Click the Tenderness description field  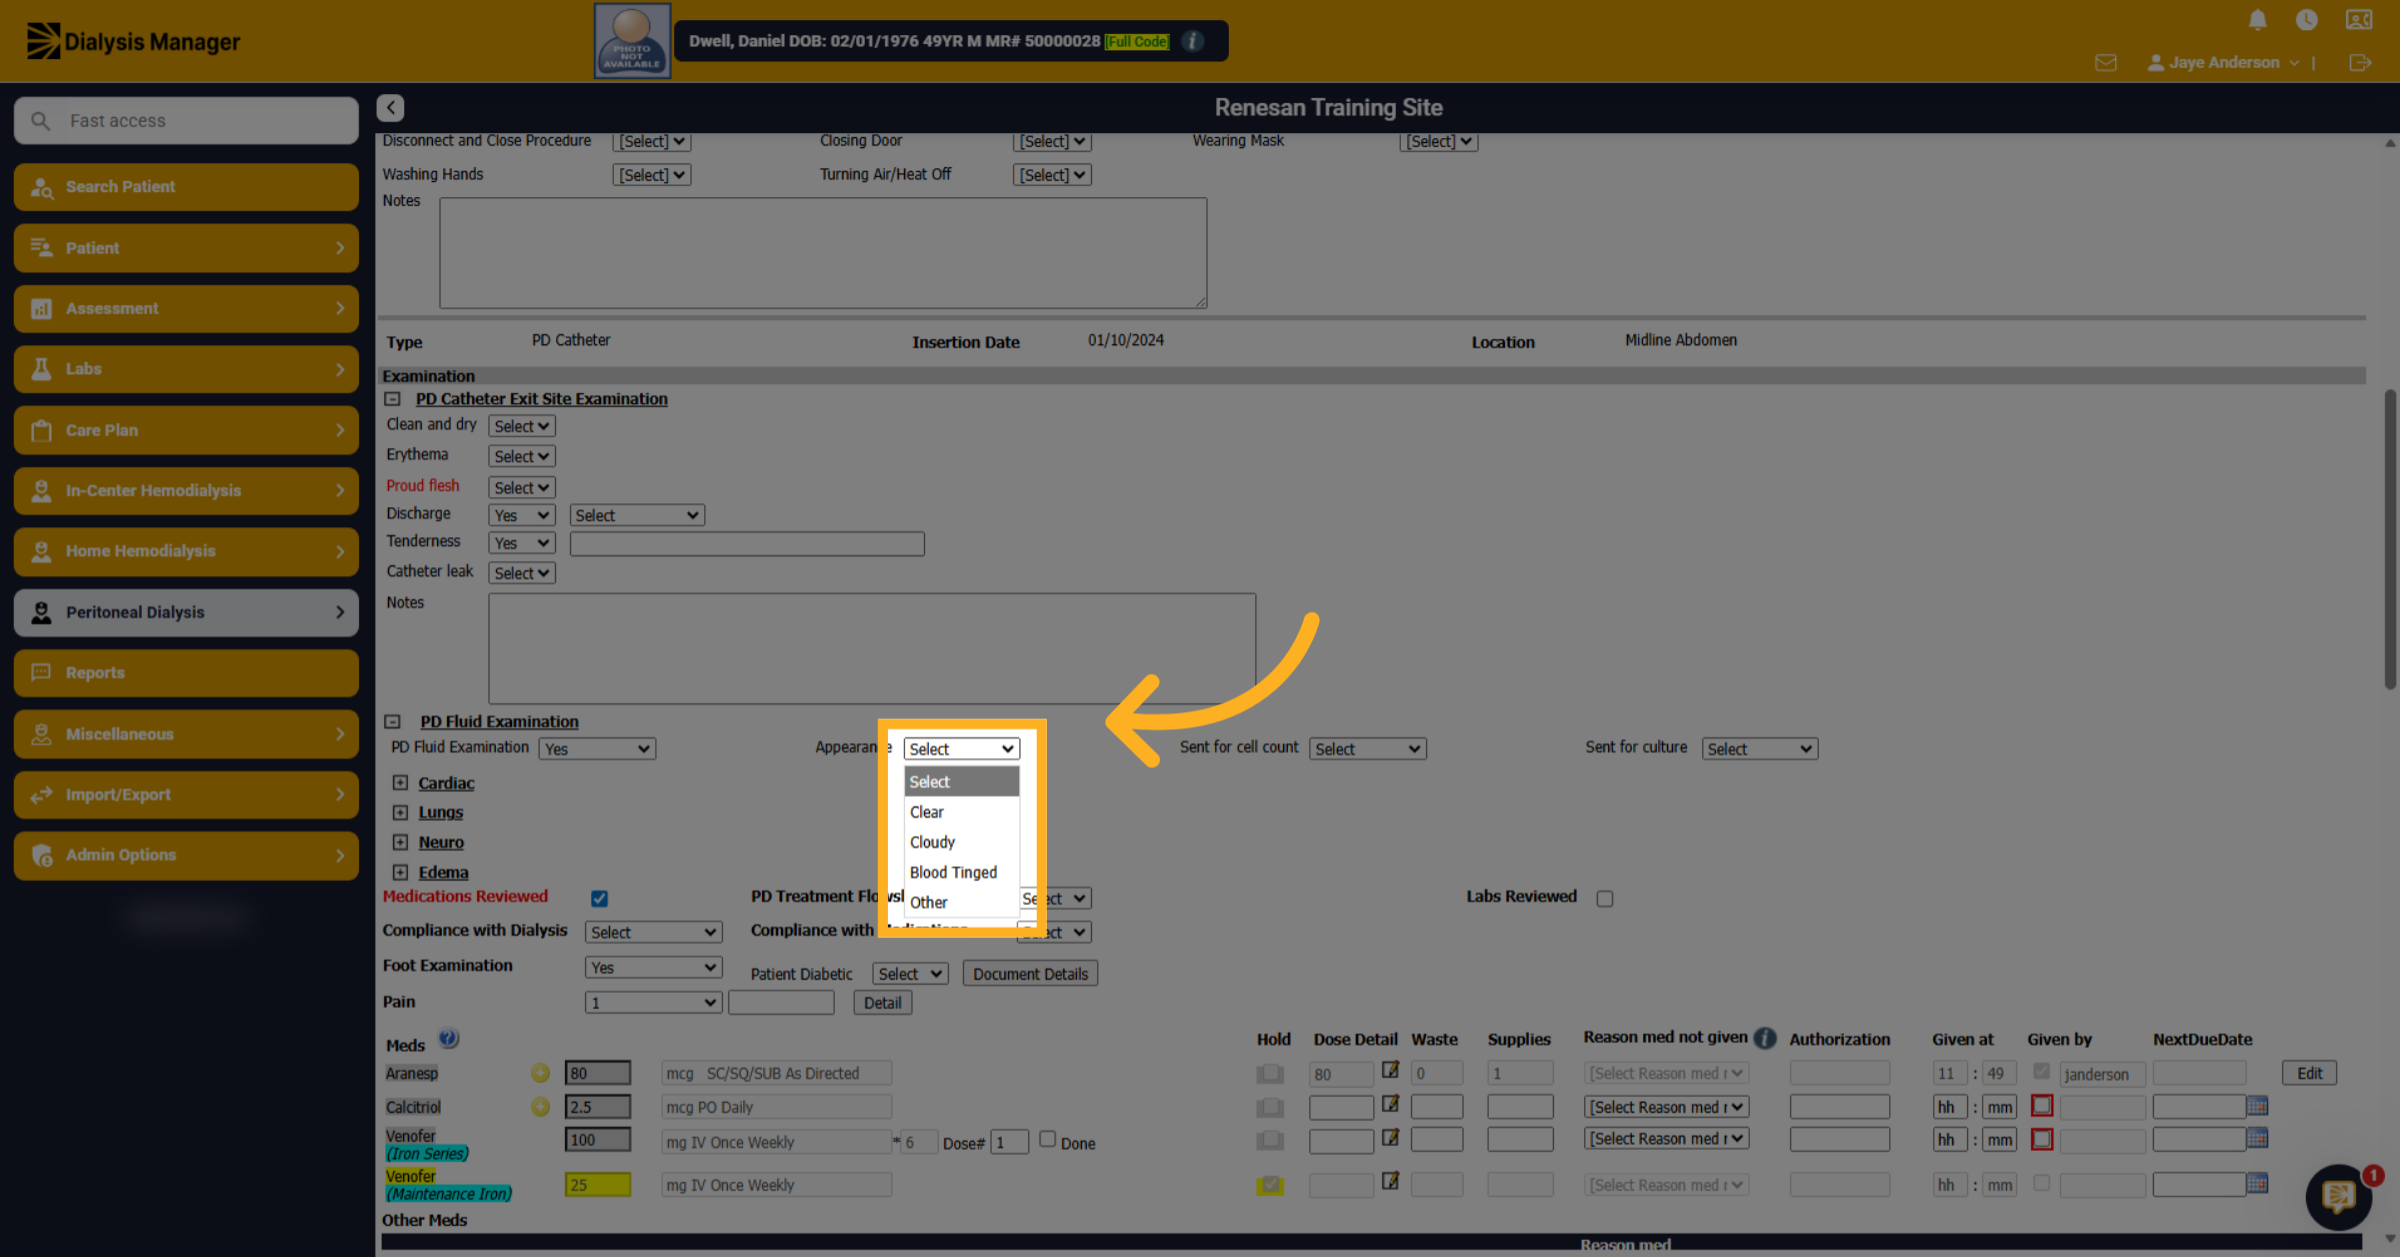[747, 544]
